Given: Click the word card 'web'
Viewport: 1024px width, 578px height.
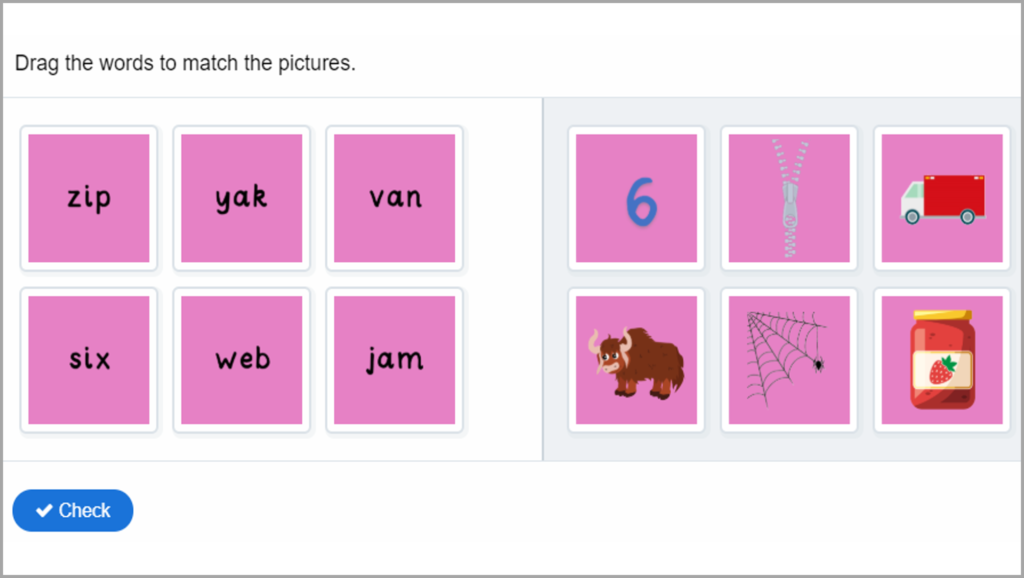Looking at the screenshot, I should point(241,360).
